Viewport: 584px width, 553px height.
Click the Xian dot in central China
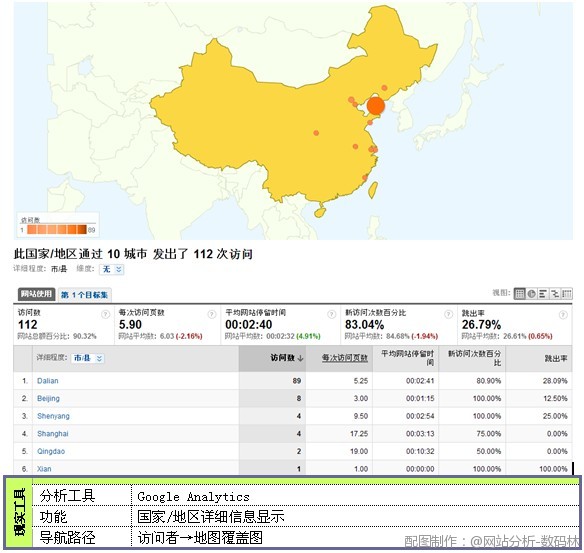click(316, 133)
